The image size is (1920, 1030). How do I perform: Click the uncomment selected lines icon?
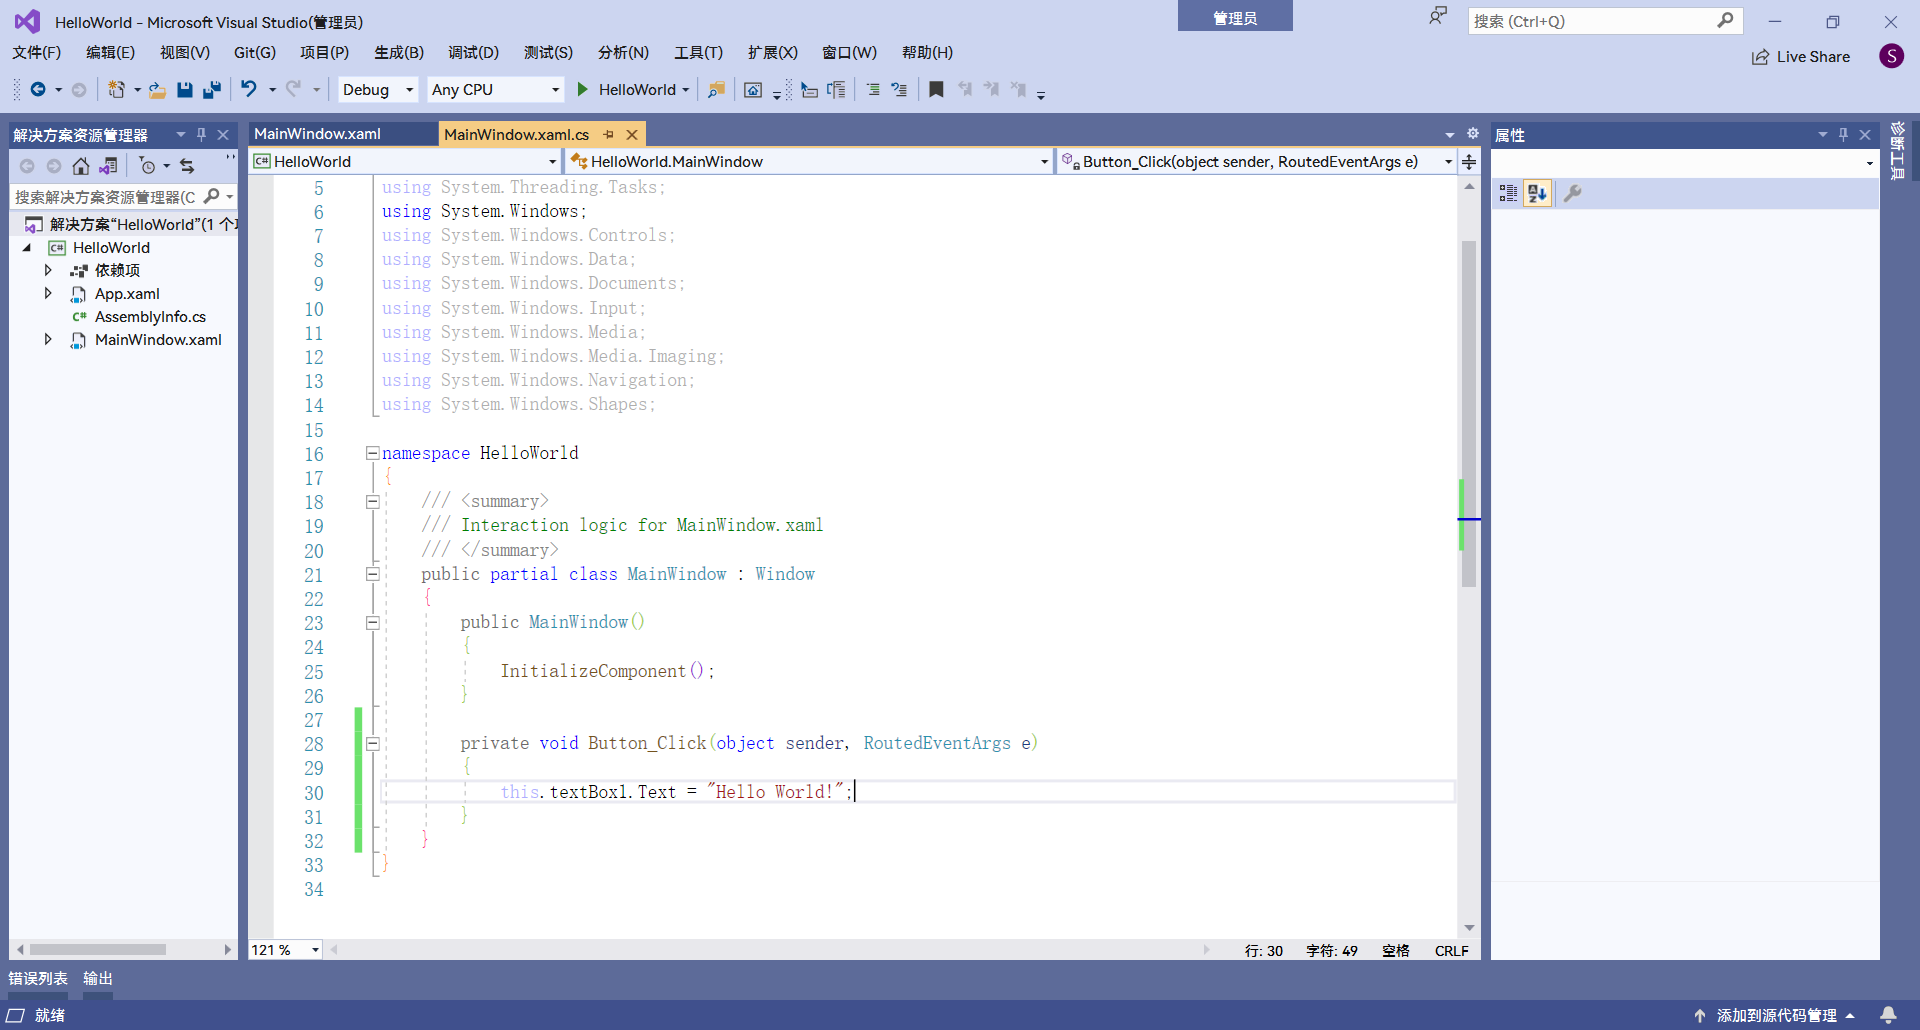pos(899,90)
